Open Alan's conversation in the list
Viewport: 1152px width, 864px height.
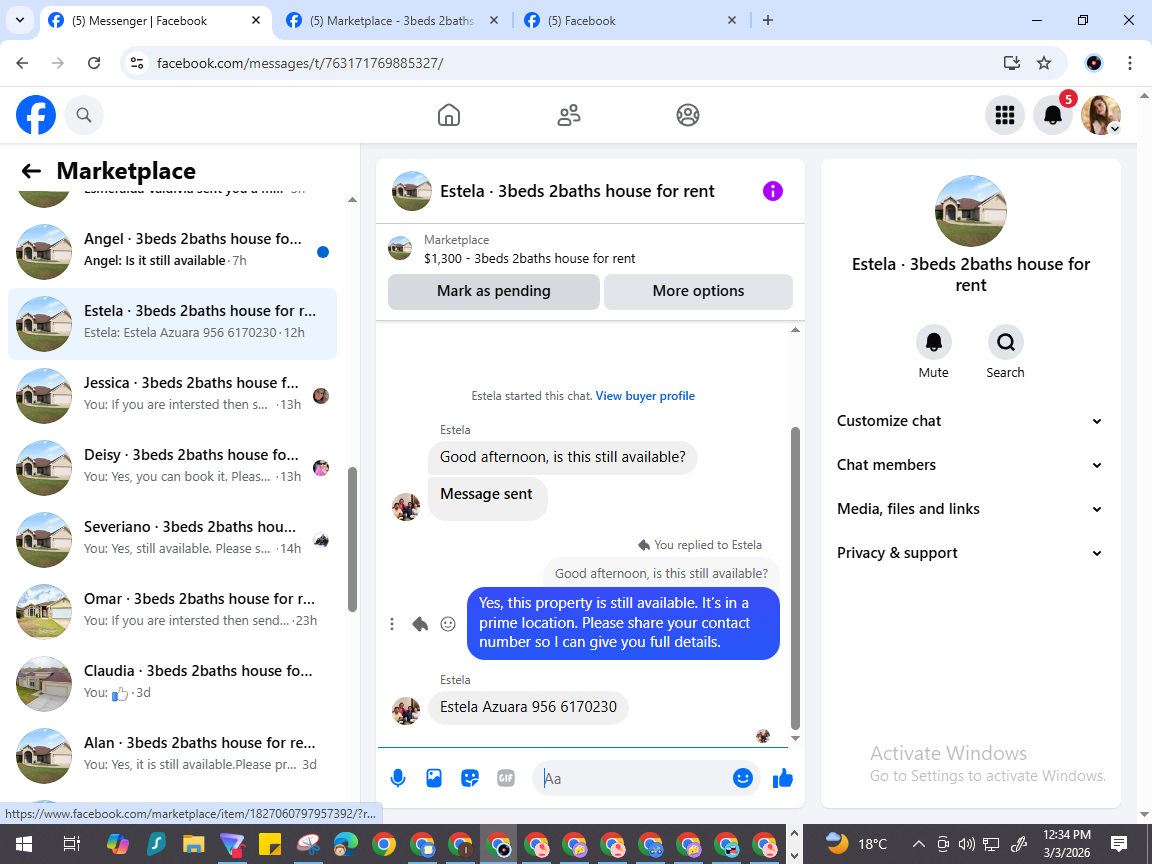point(172,756)
